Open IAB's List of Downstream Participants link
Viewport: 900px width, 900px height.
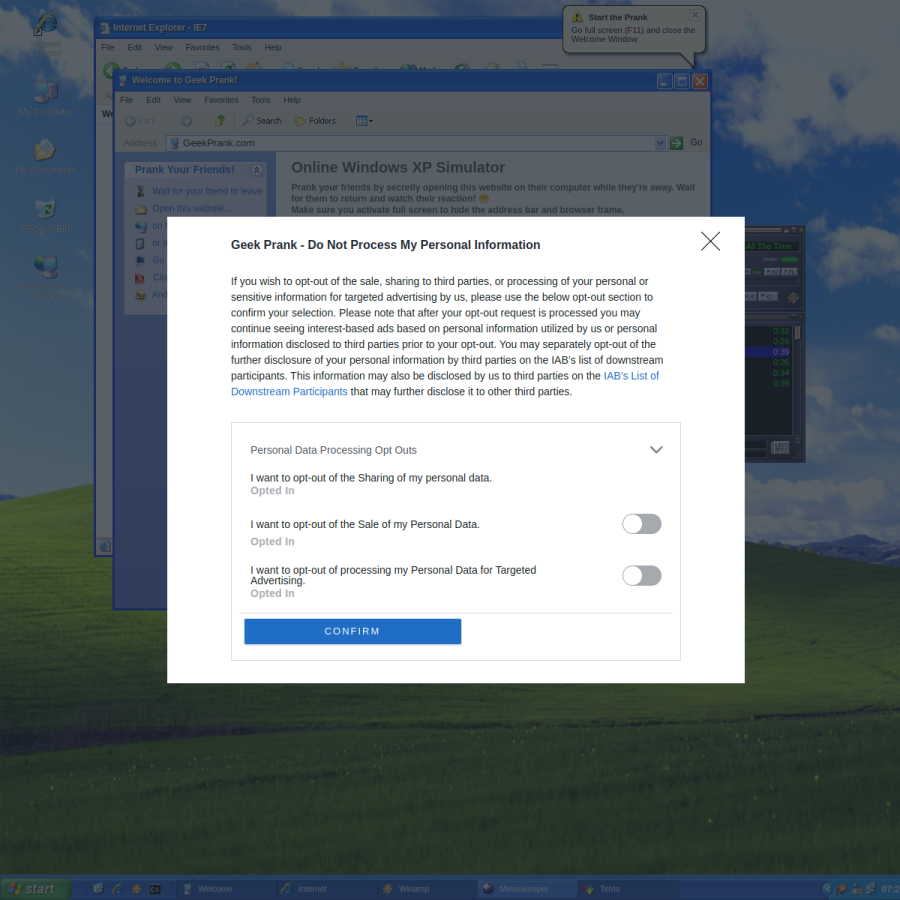pyautogui.click(x=445, y=383)
